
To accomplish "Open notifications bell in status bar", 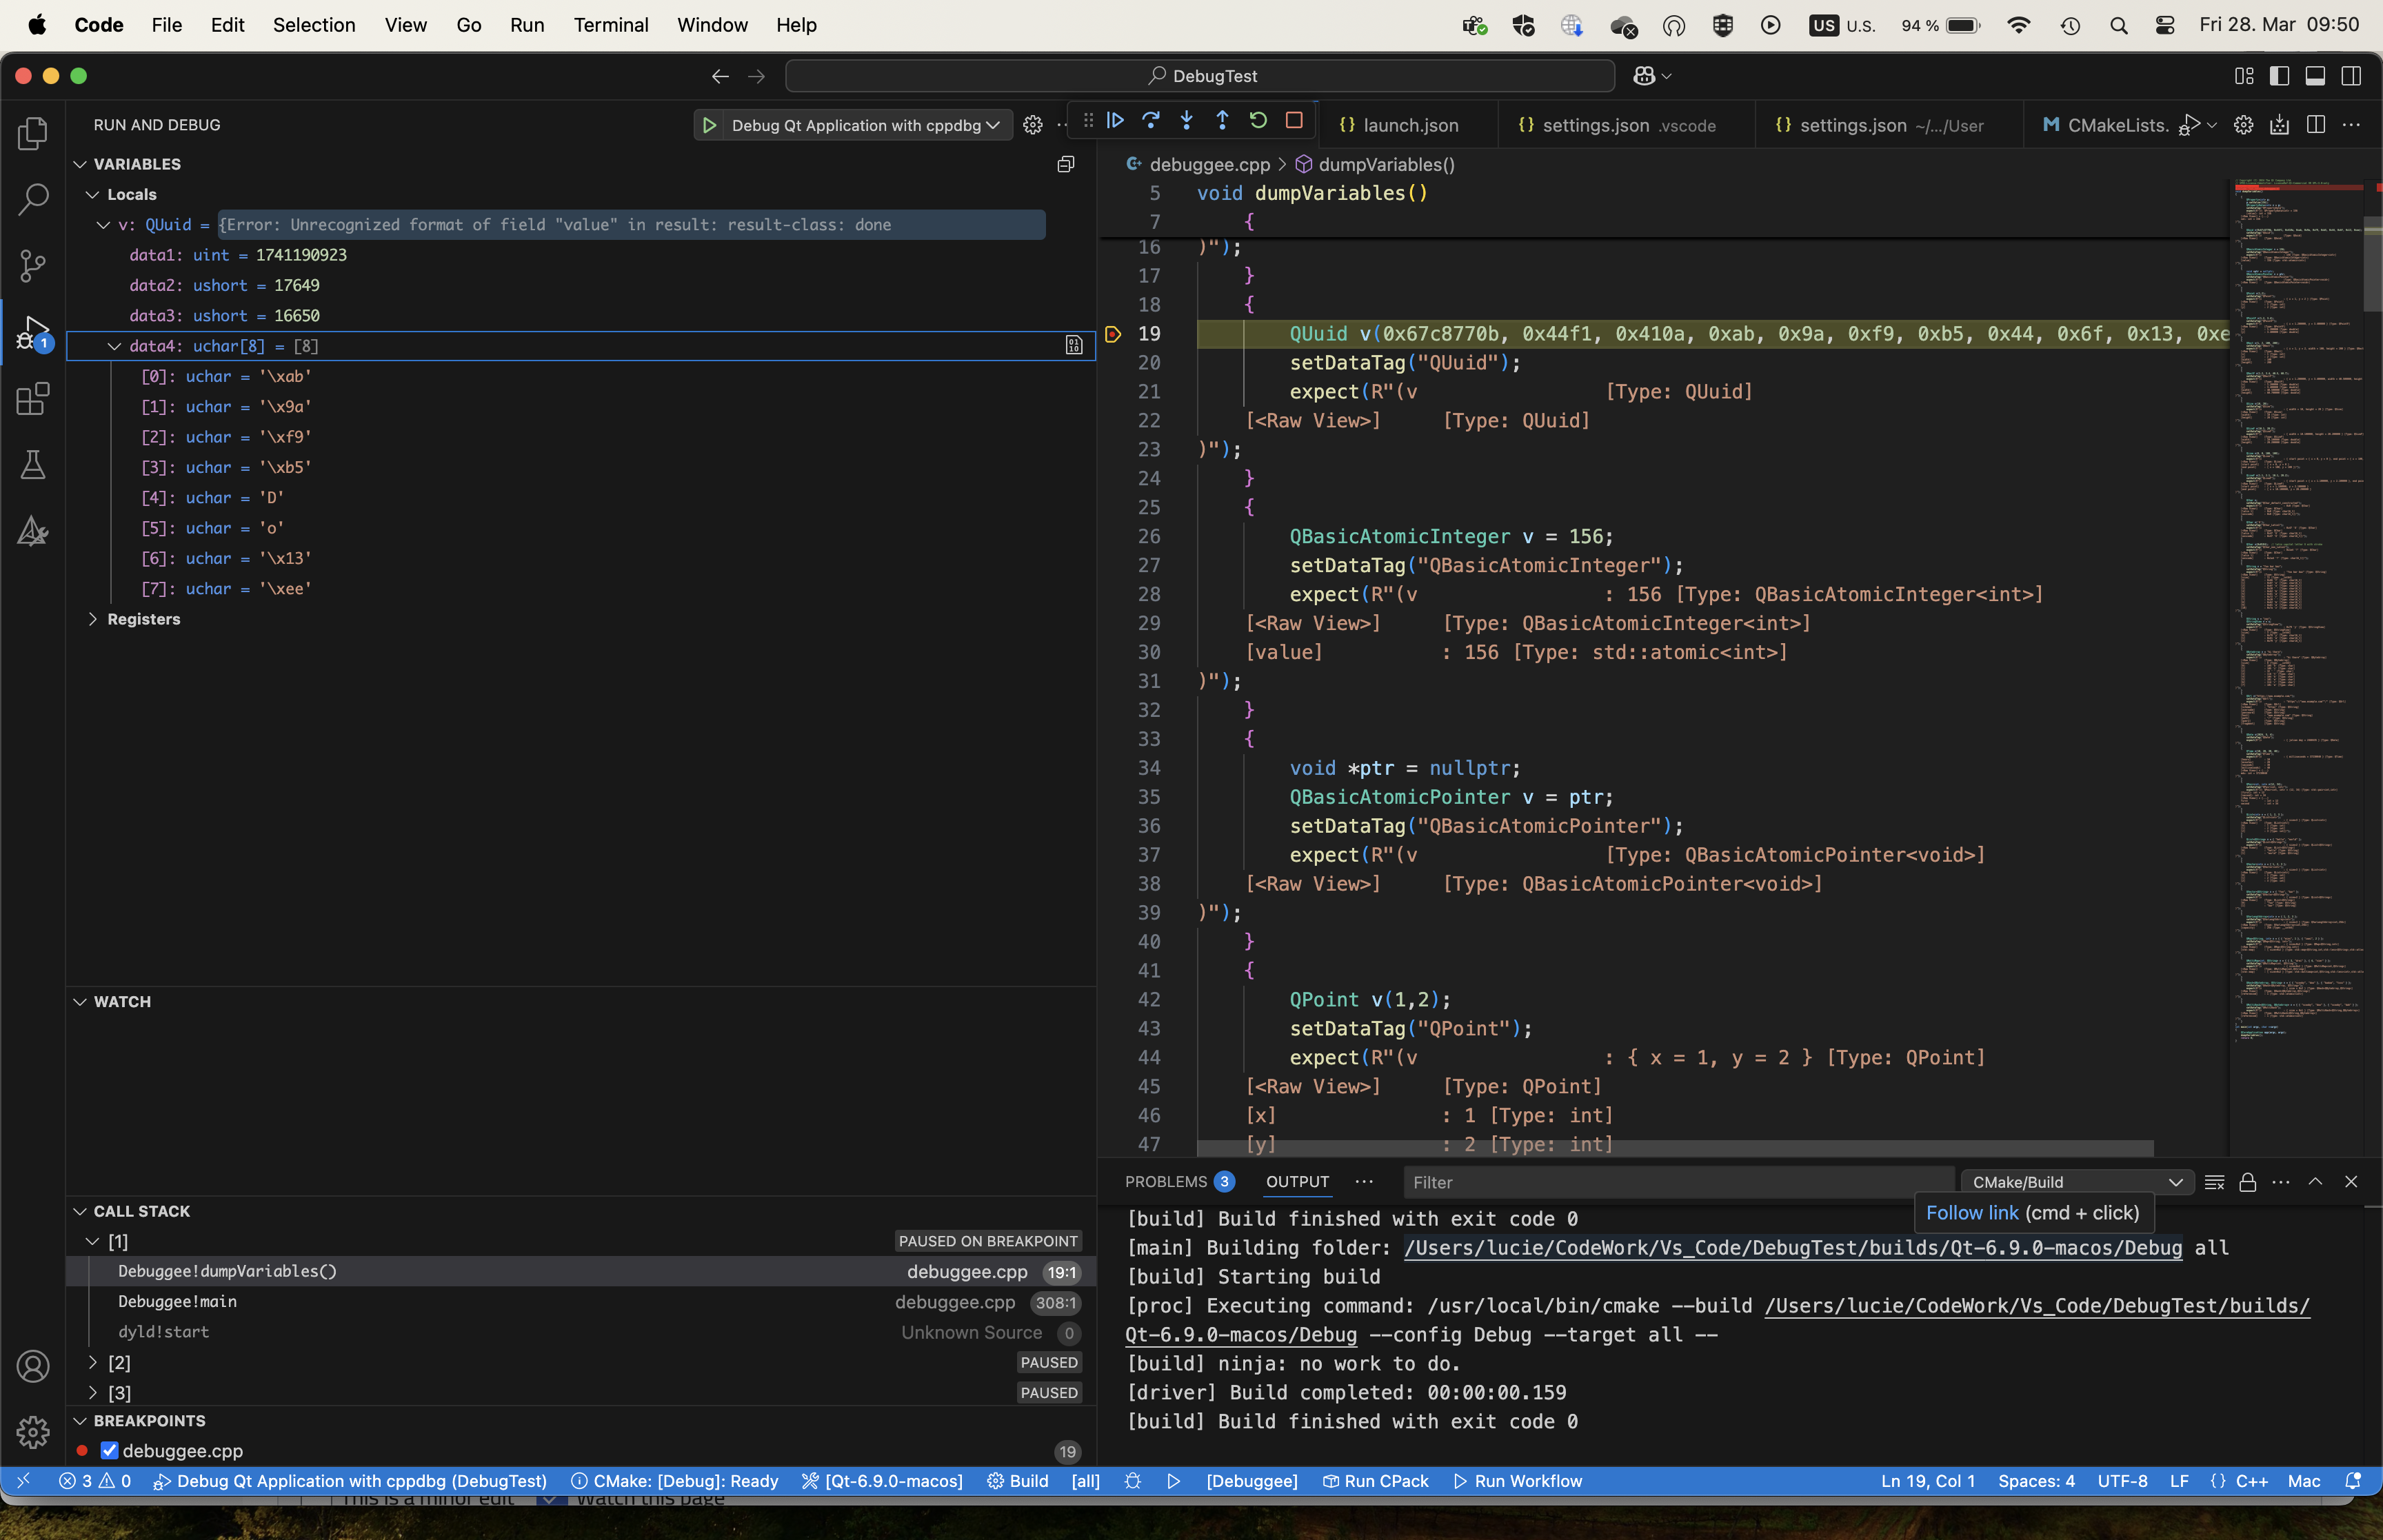I will (2353, 1481).
